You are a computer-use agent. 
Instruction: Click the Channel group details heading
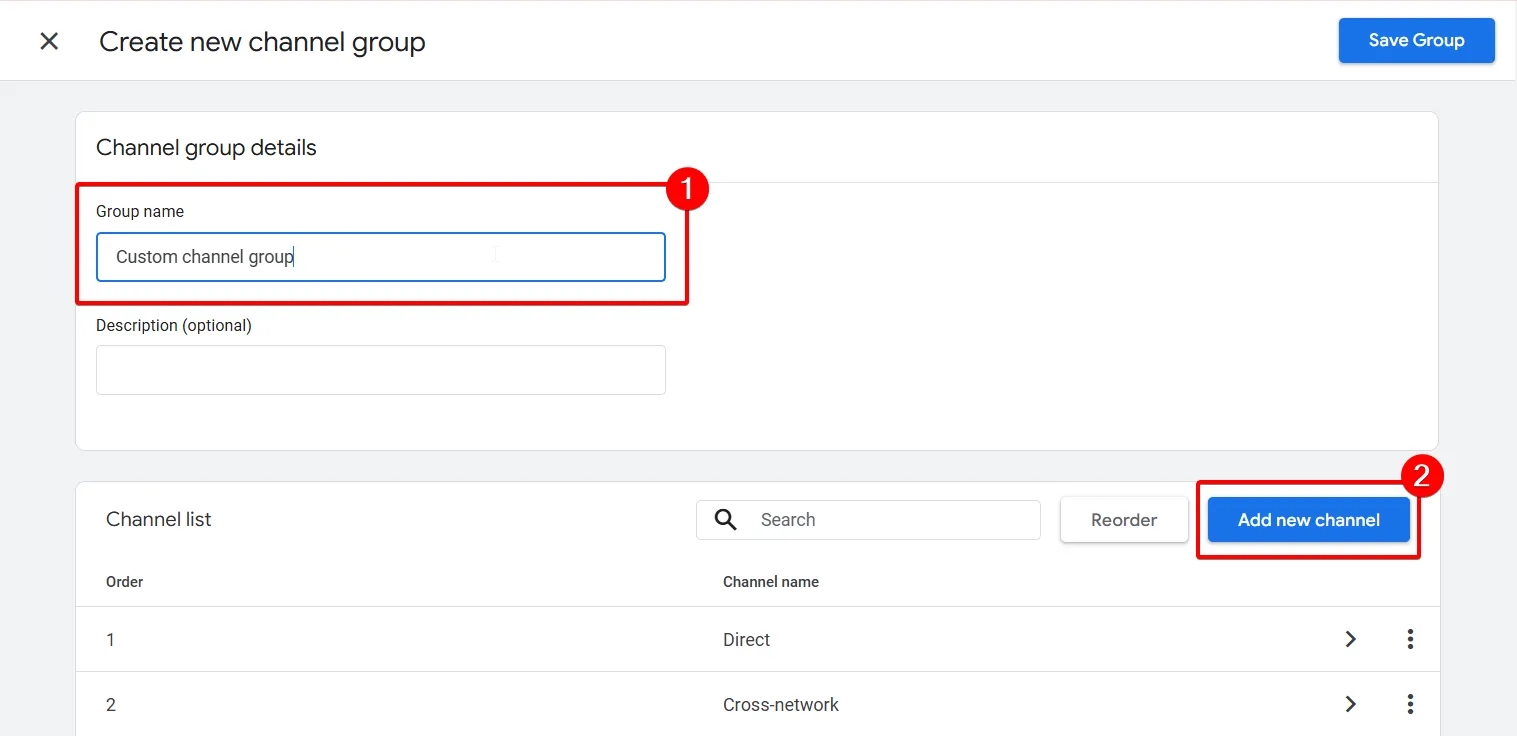206,148
